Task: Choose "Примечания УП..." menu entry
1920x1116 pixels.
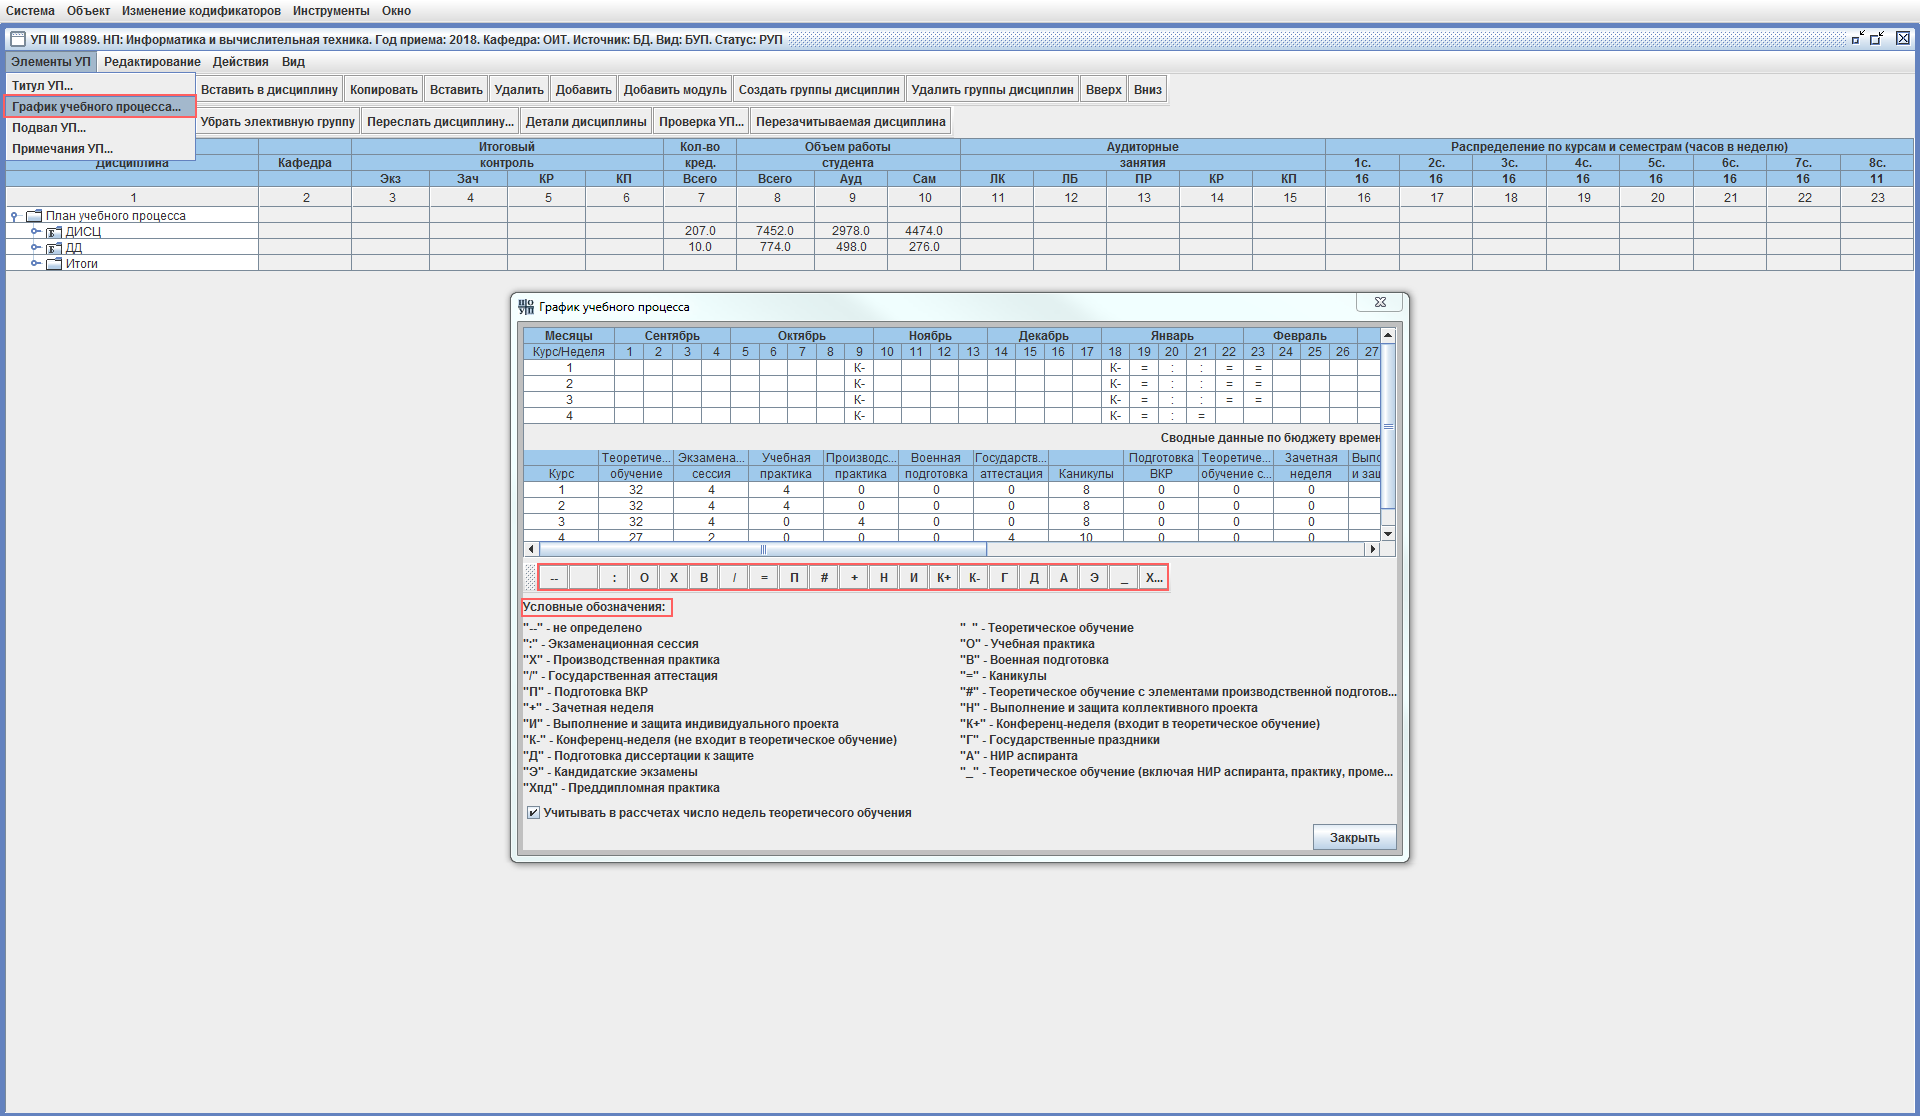Action: (100, 149)
